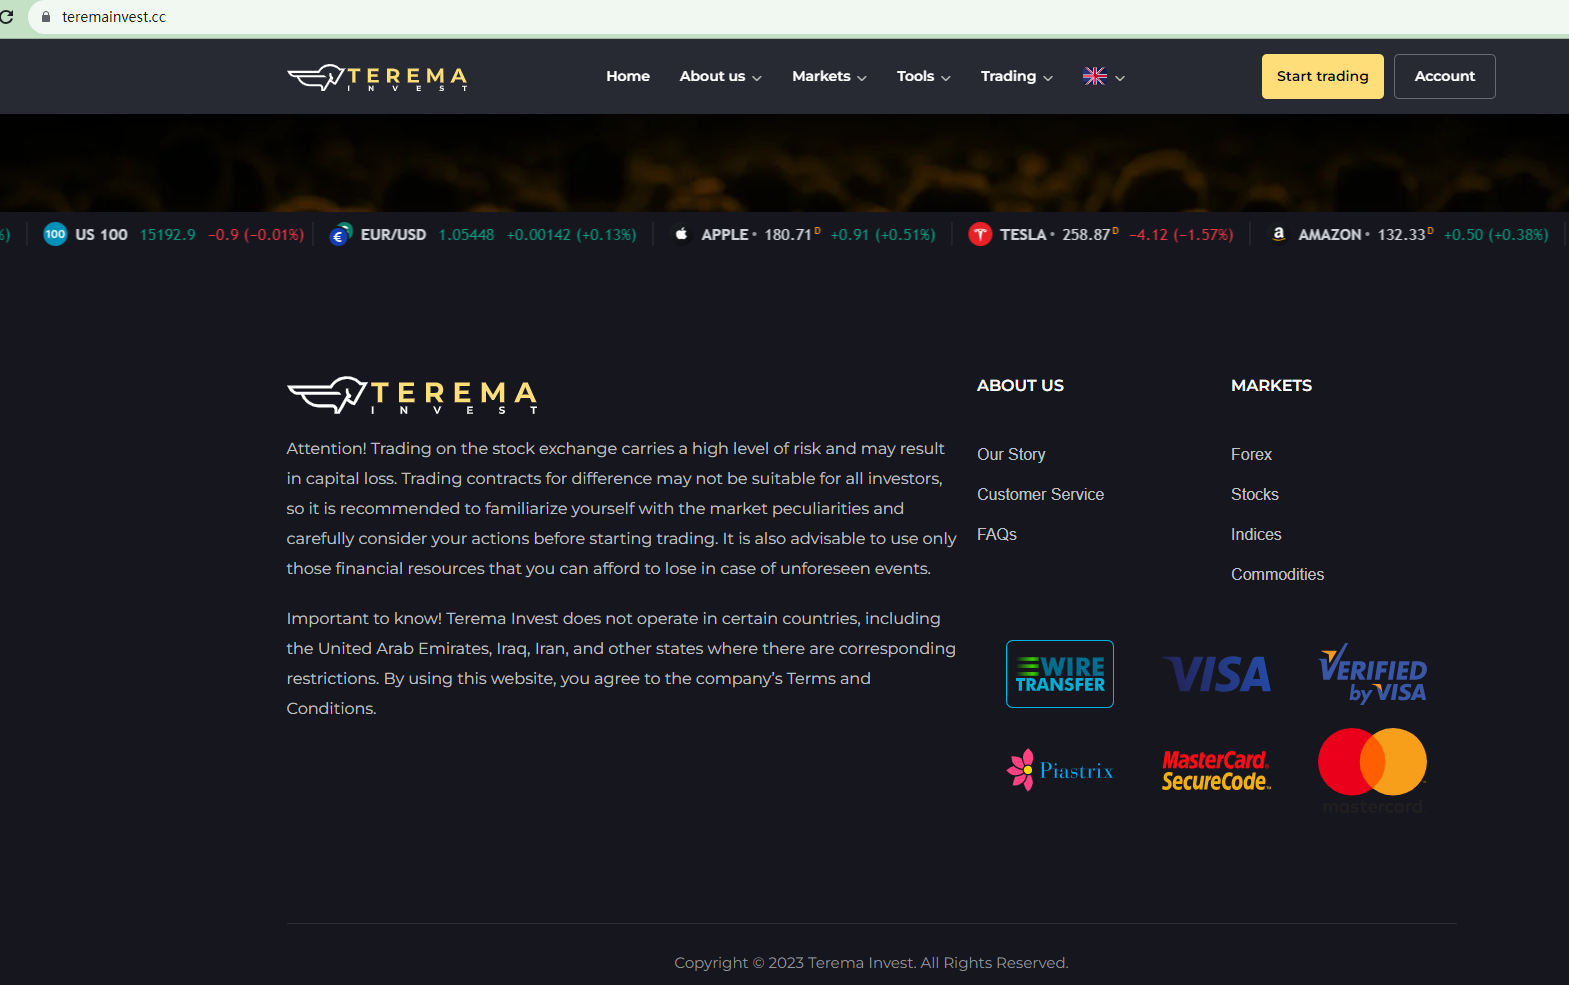
Task: Open the Forex markets link
Action: [1252, 454]
